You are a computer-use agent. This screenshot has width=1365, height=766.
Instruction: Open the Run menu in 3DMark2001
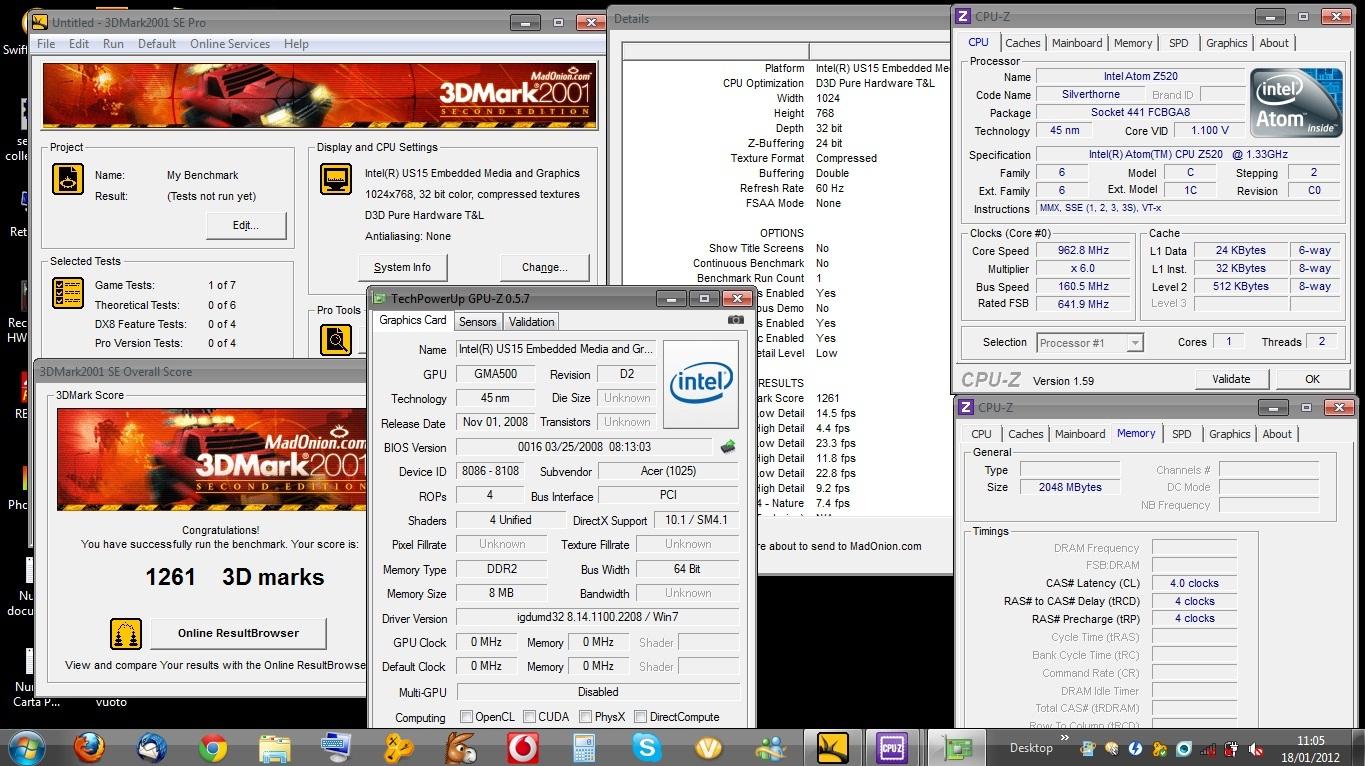[x=113, y=44]
